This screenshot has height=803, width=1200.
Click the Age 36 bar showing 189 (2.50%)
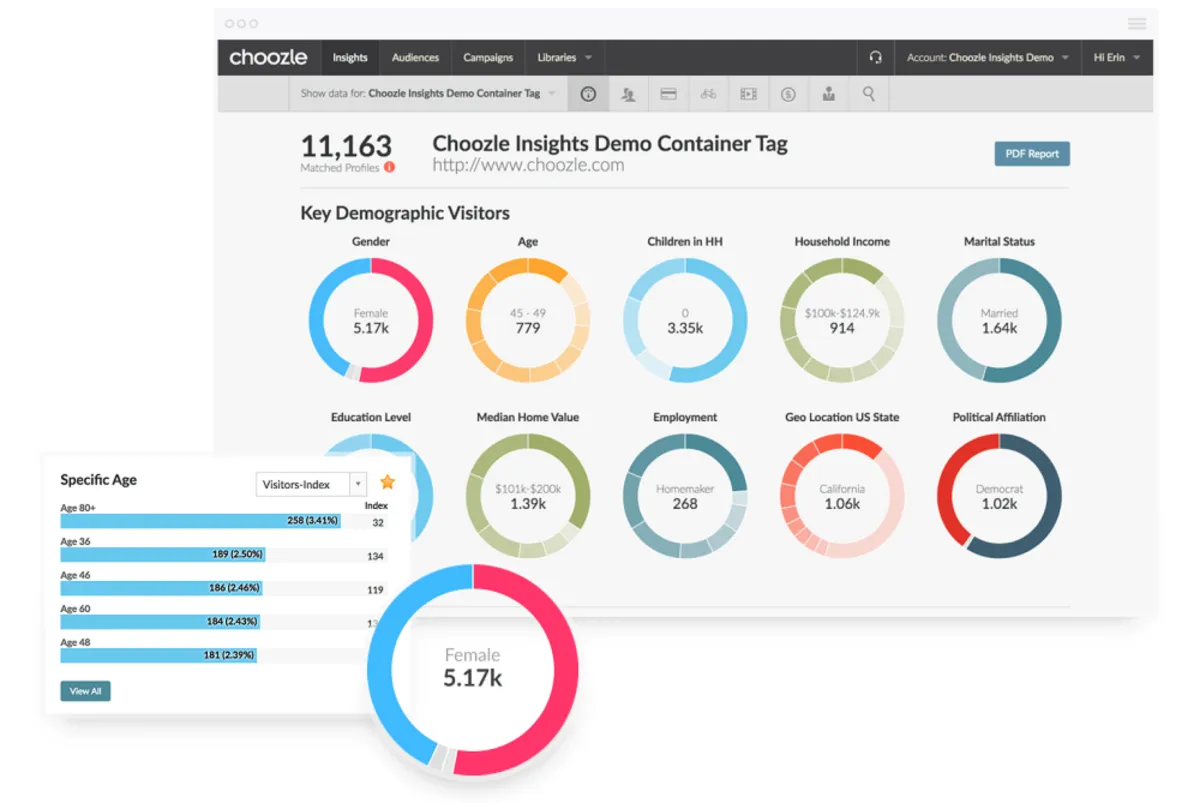pyautogui.click(x=163, y=554)
